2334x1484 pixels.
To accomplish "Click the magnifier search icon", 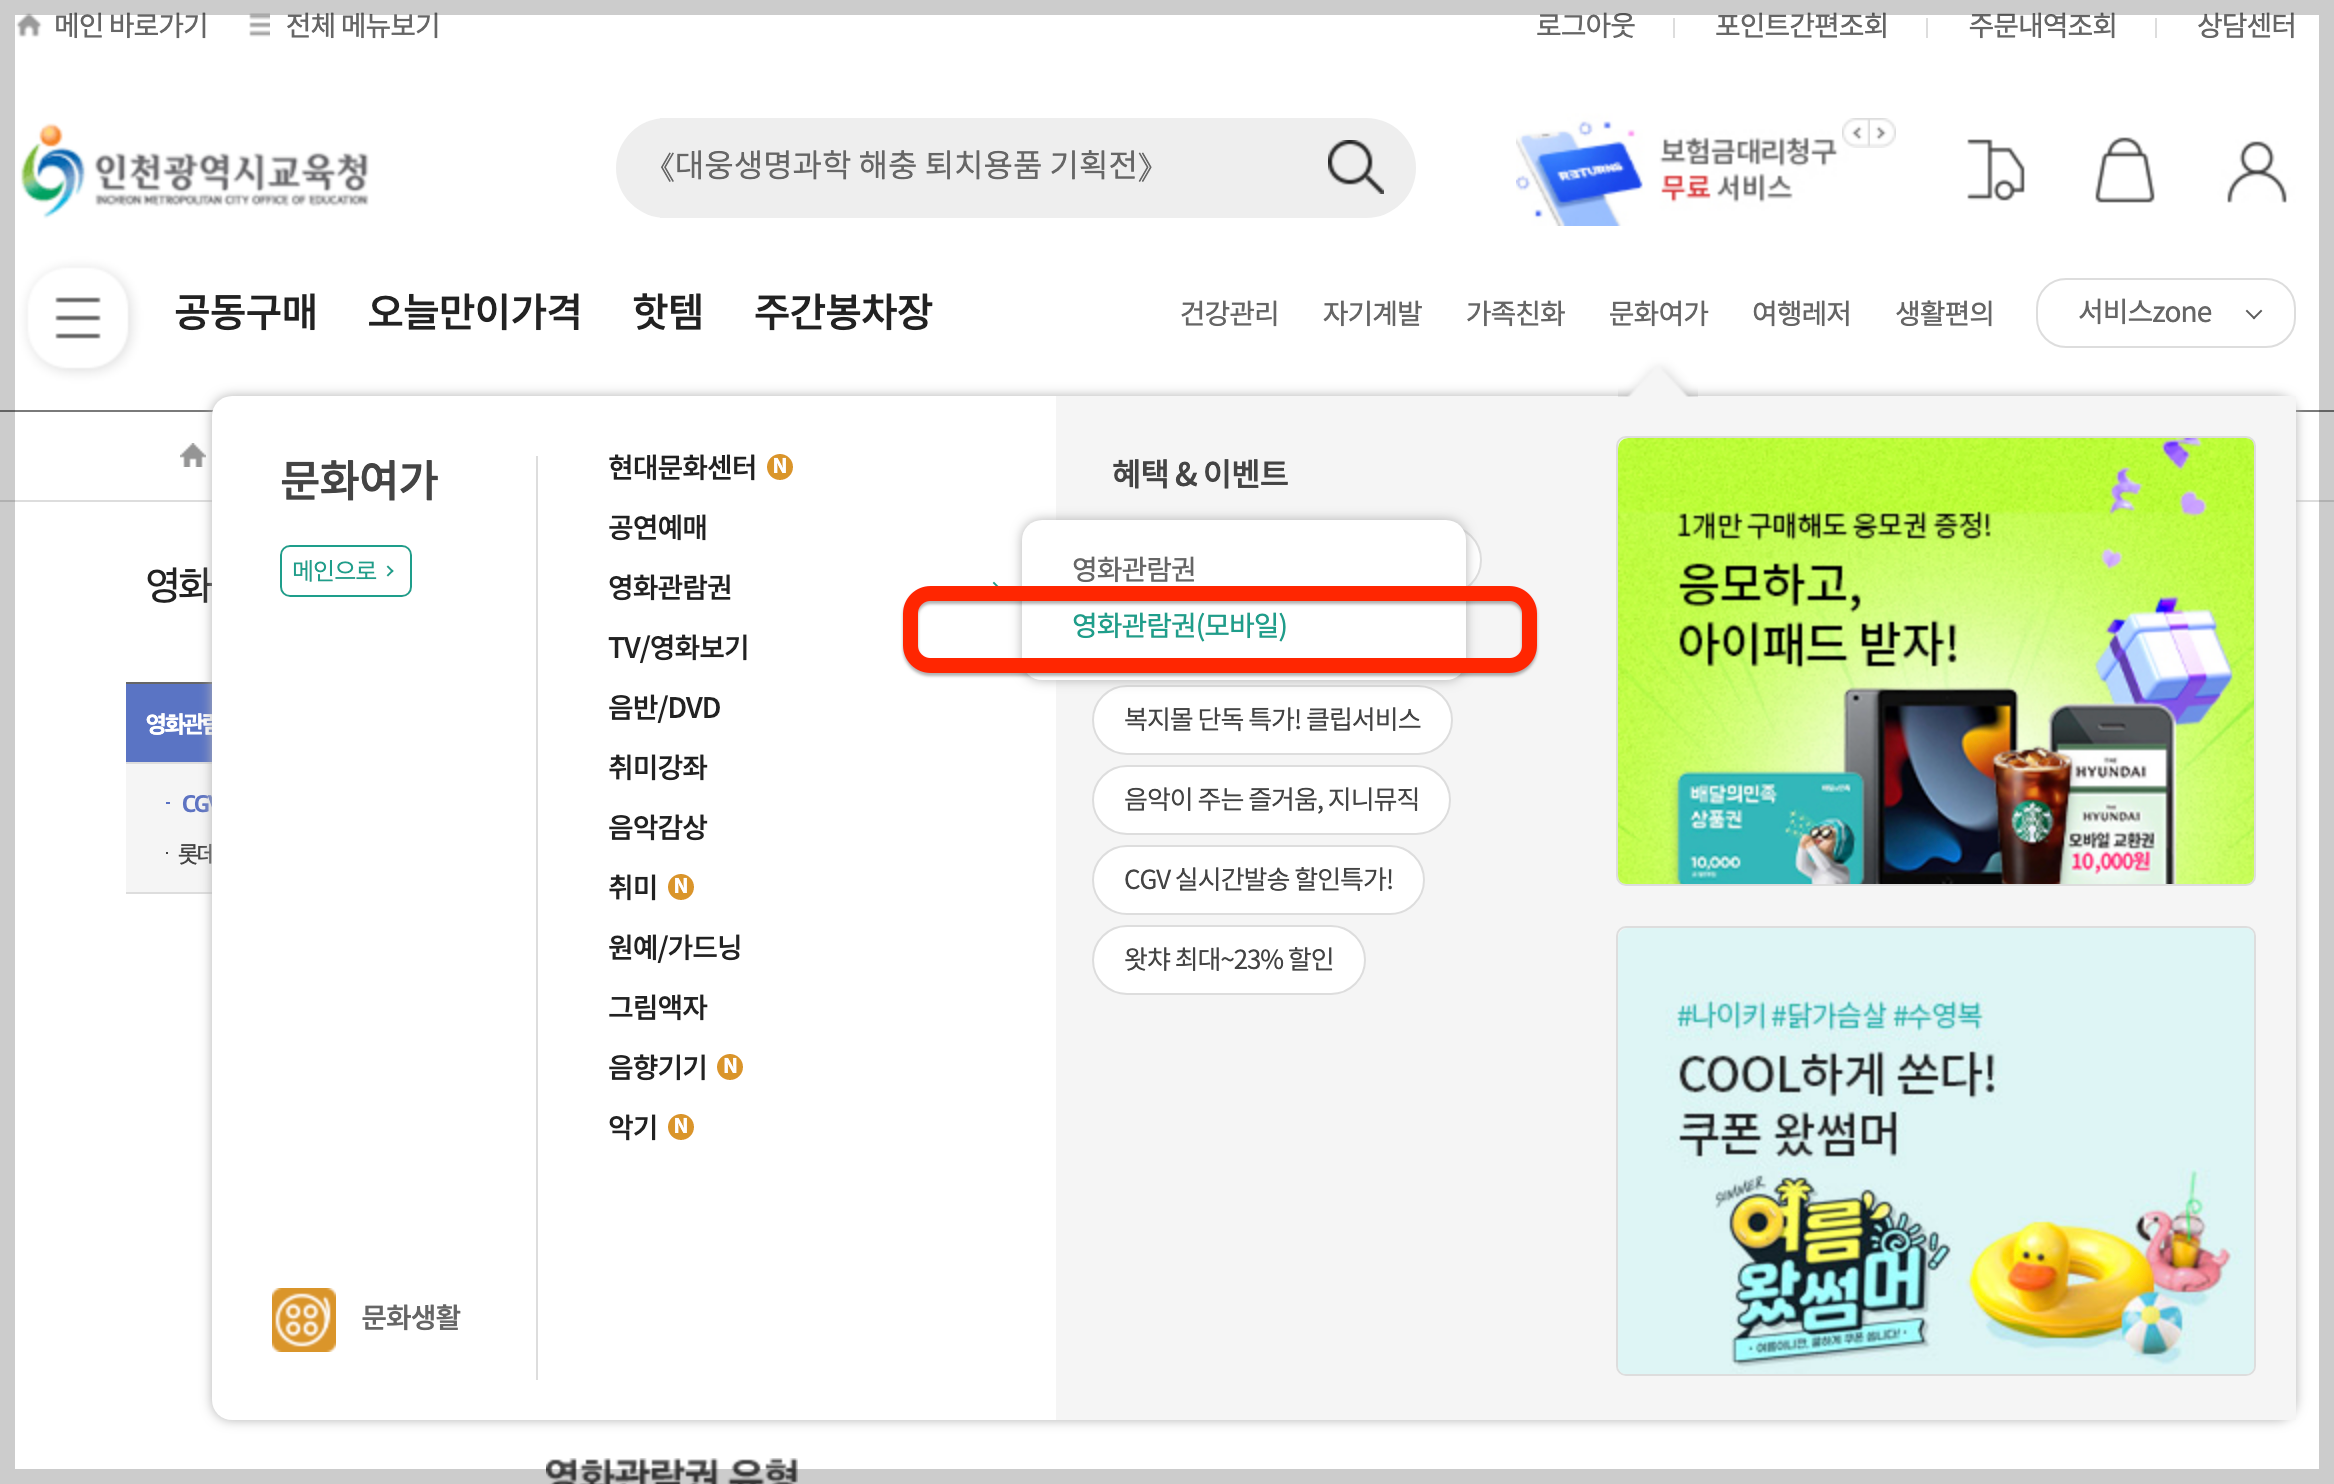I will [x=1355, y=167].
